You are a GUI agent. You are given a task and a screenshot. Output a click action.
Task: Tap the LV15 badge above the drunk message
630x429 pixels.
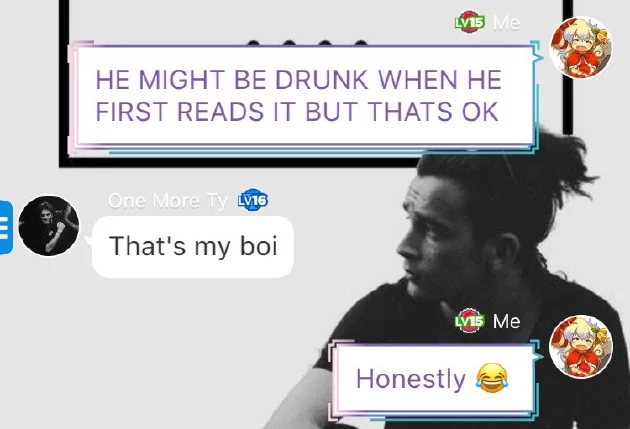[x=470, y=22]
